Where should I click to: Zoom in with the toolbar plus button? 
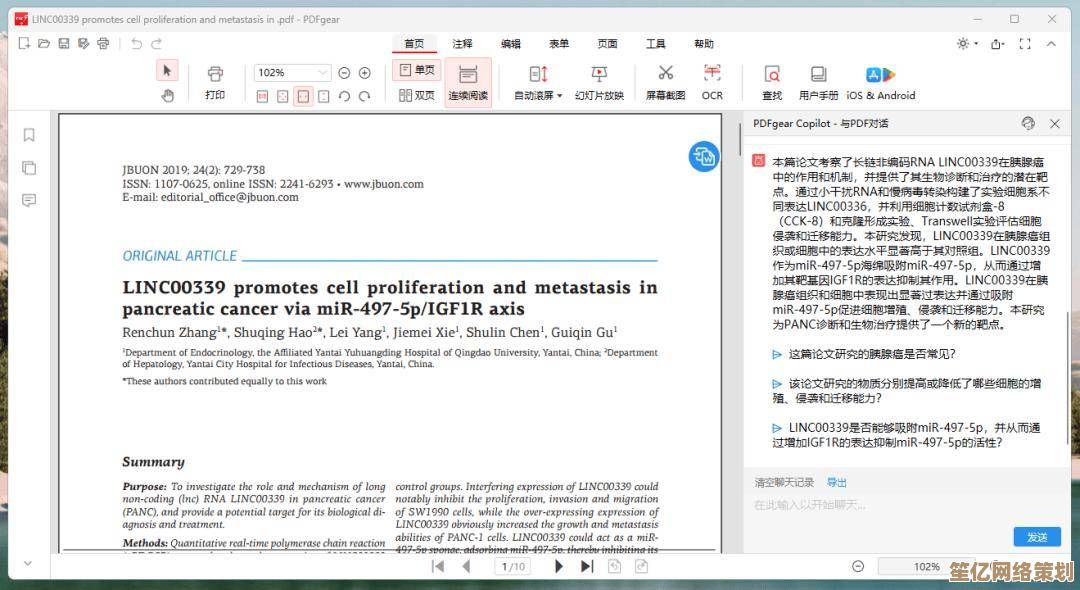coord(365,72)
